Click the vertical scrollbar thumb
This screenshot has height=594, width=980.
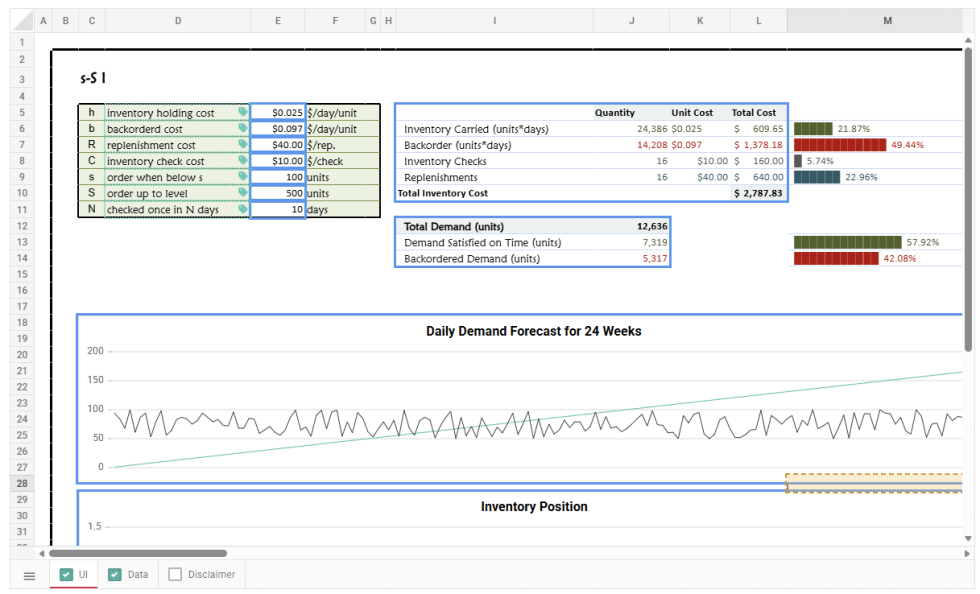[x=968, y=200]
